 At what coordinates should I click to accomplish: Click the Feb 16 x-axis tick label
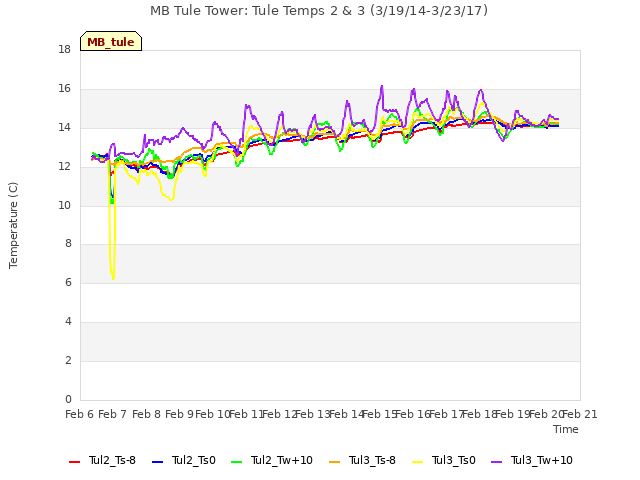(413, 414)
